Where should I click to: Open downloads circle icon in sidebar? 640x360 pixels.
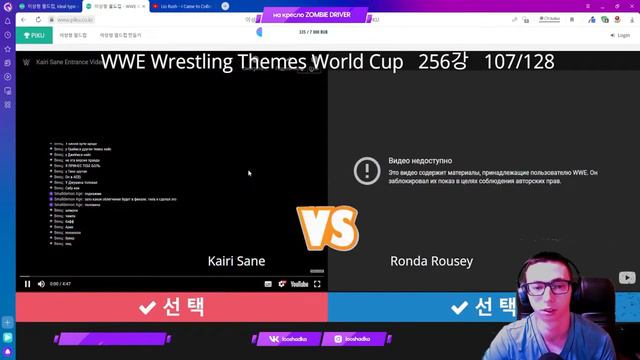pyautogui.click(x=7, y=77)
